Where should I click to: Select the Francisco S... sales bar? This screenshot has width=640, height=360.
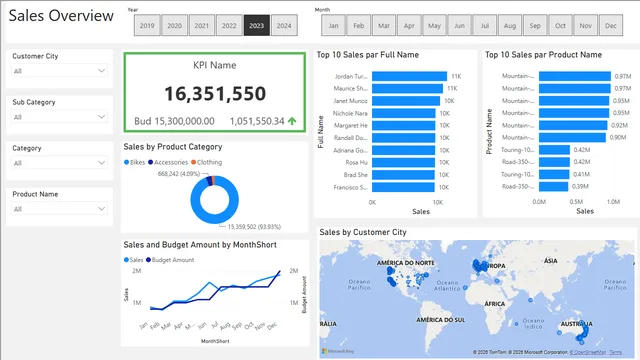[403, 187]
